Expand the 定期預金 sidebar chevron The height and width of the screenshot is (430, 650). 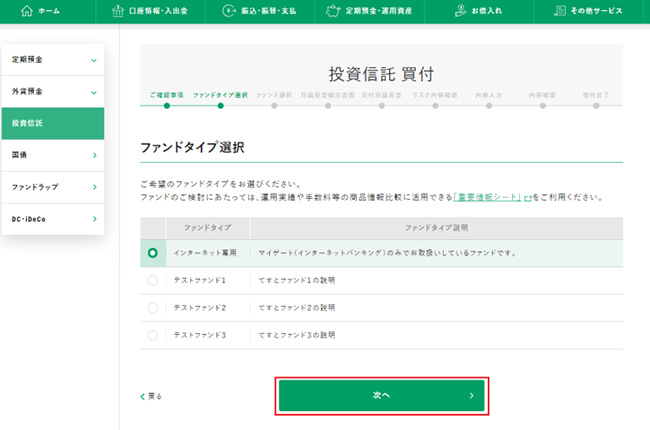94,60
